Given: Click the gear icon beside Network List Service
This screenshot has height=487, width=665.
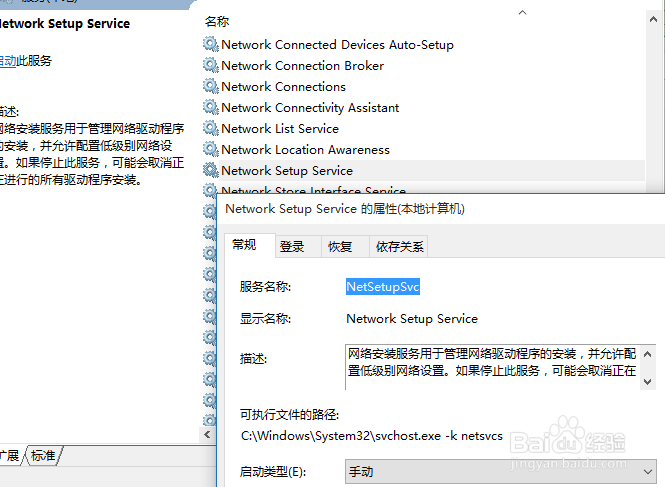Looking at the screenshot, I should [x=210, y=128].
